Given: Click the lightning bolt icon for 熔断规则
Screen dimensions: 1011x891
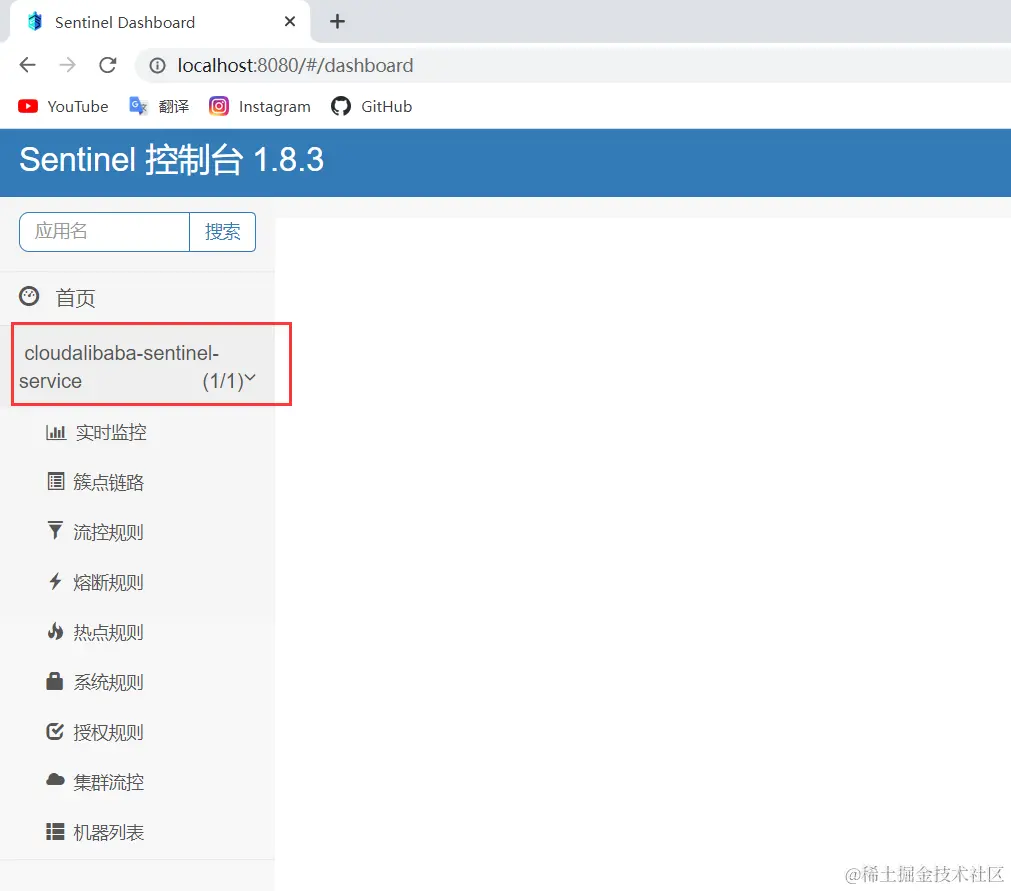Looking at the screenshot, I should [x=55, y=582].
